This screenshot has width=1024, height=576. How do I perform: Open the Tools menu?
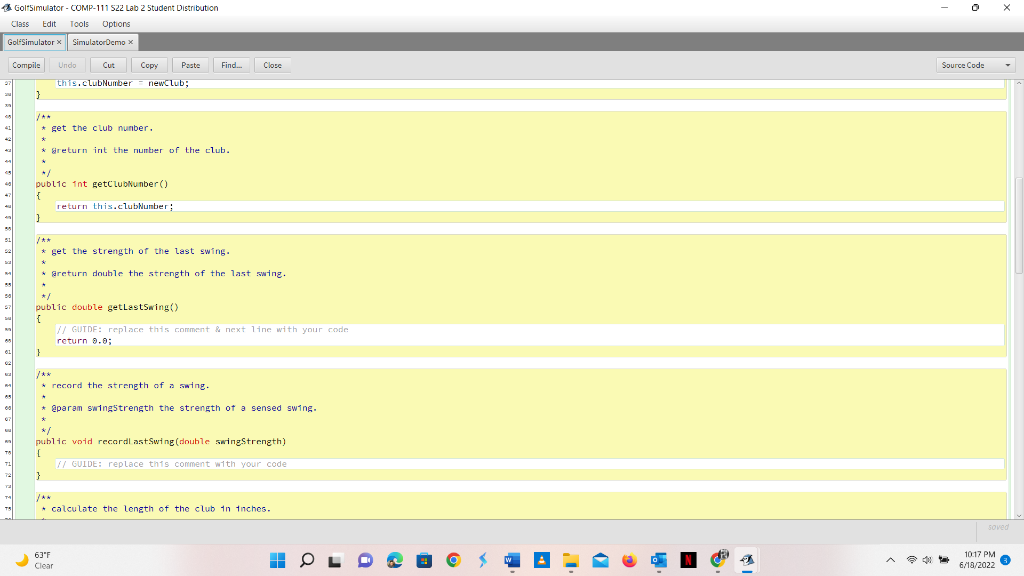[79, 24]
